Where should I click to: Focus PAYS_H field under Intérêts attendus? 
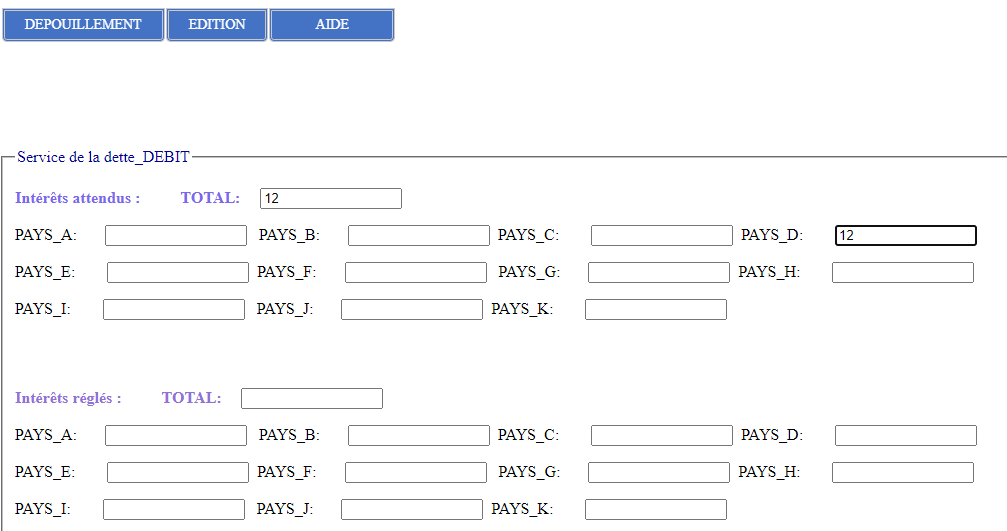point(902,273)
